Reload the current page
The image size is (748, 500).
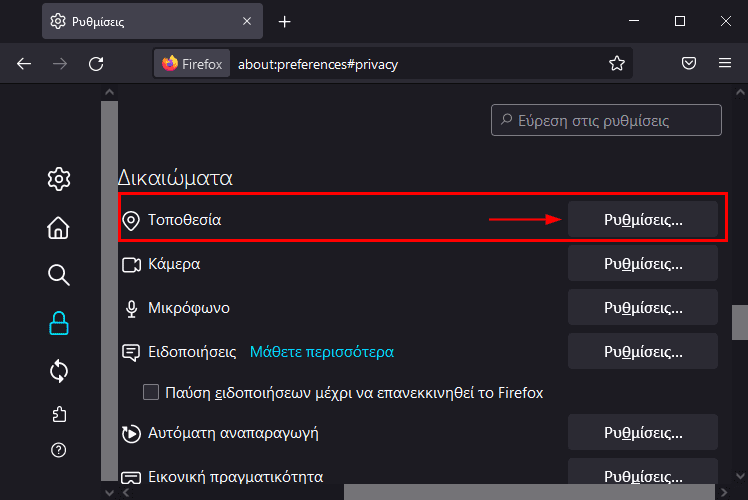tap(96, 63)
